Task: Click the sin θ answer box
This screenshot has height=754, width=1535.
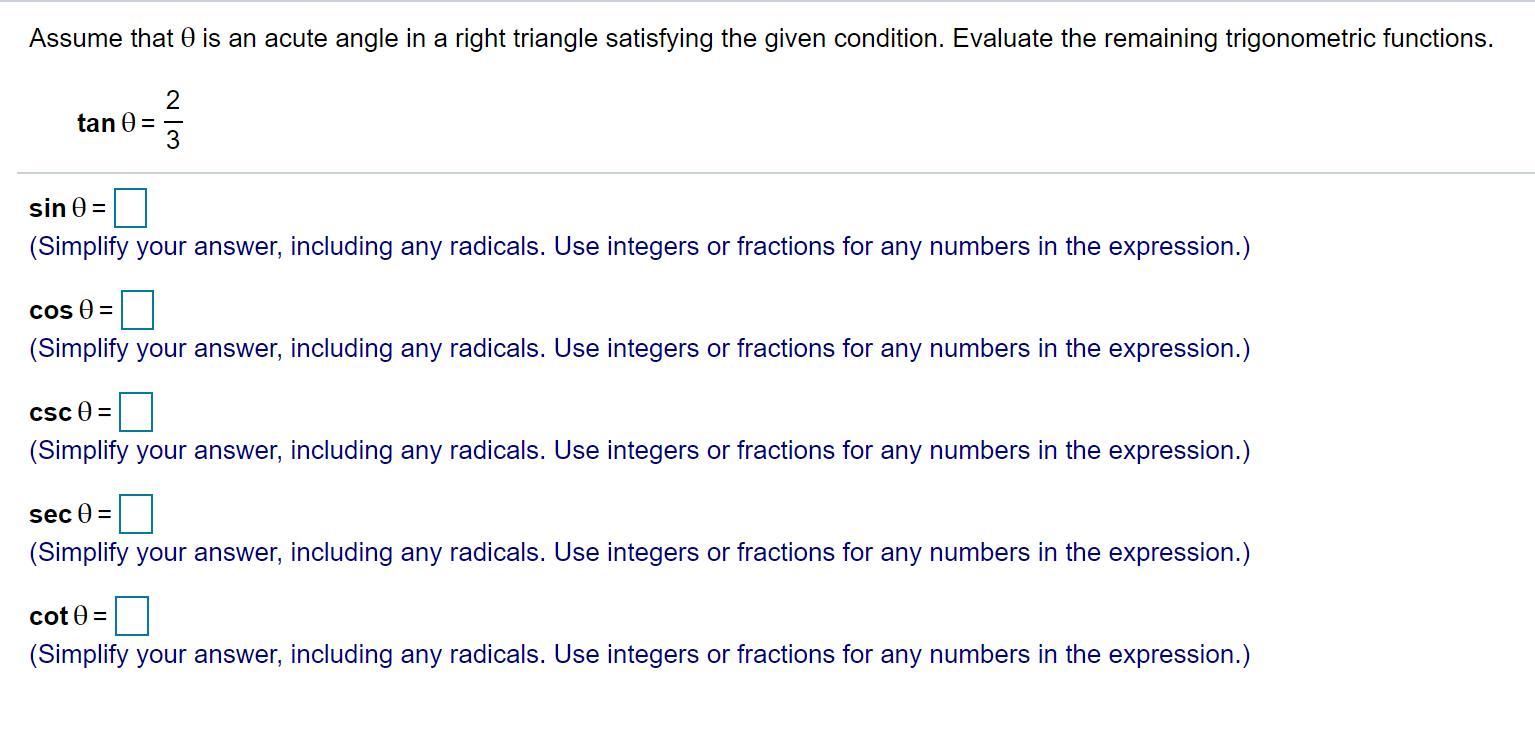Action: [x=131, y=208]
